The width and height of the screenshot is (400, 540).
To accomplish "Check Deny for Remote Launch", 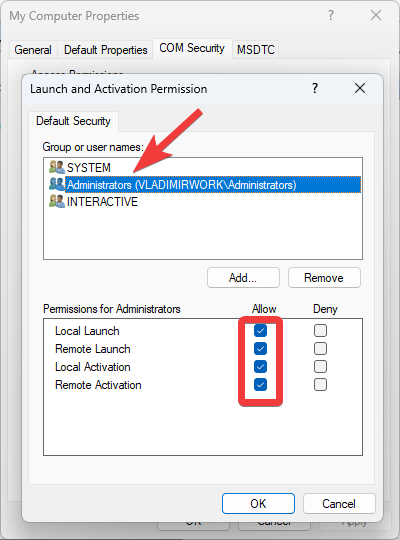I will coord(320,349).
